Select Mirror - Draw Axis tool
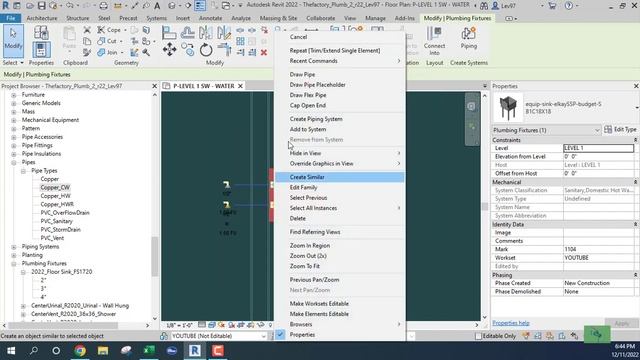 [224, 33]
